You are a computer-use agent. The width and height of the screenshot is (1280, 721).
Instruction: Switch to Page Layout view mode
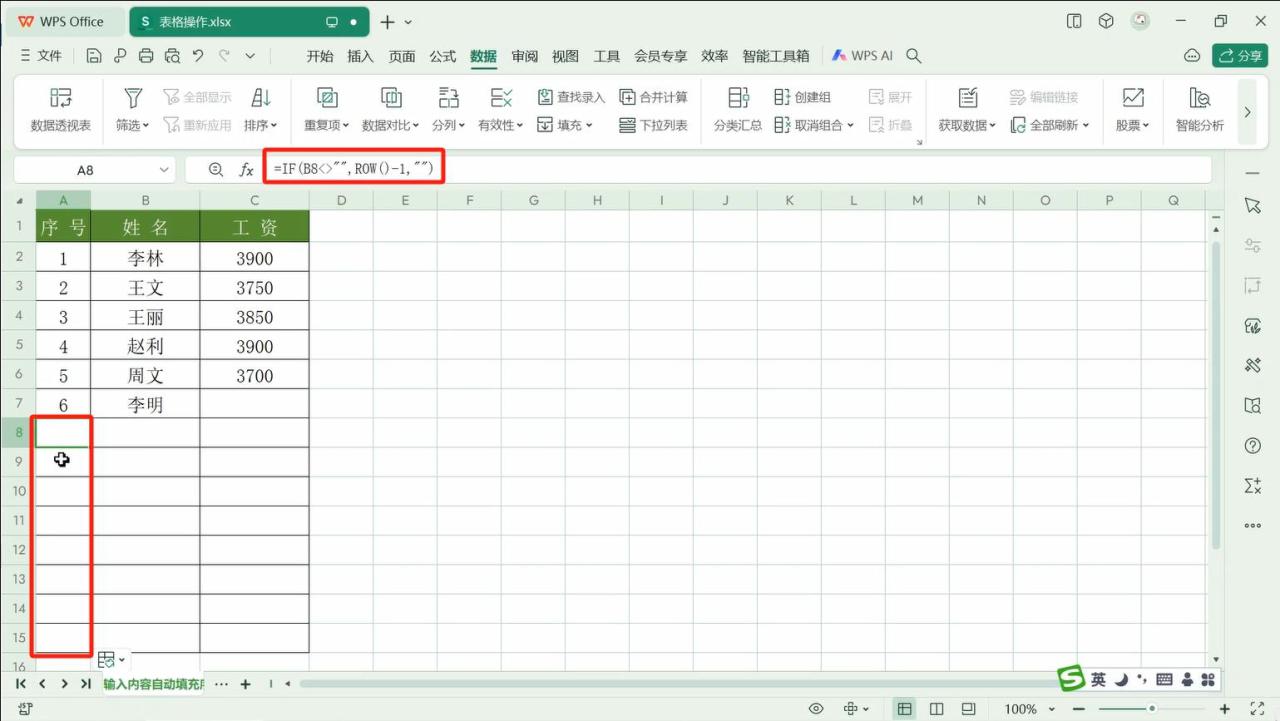(936, 709)
